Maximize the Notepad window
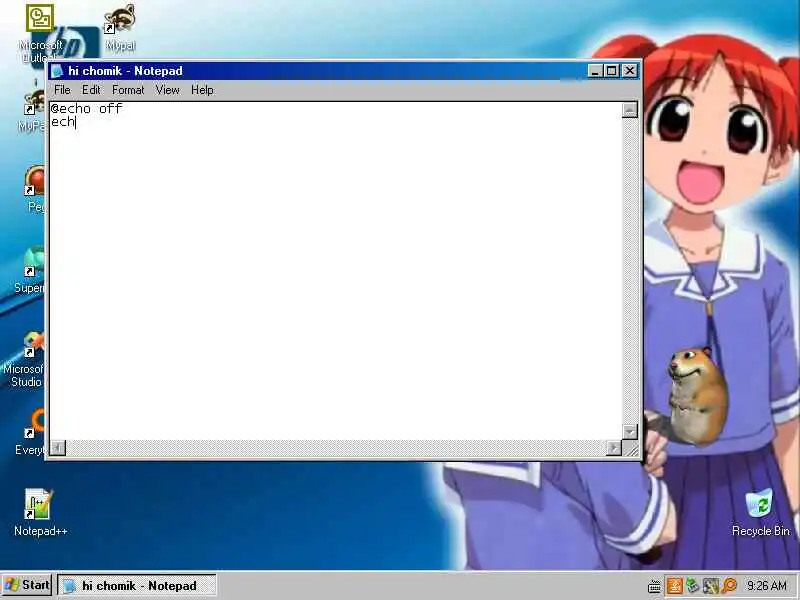 (612, 71)
